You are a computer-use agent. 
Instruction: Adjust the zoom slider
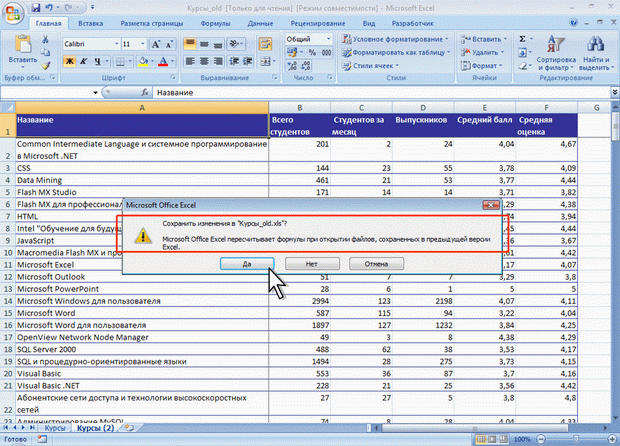576,439
